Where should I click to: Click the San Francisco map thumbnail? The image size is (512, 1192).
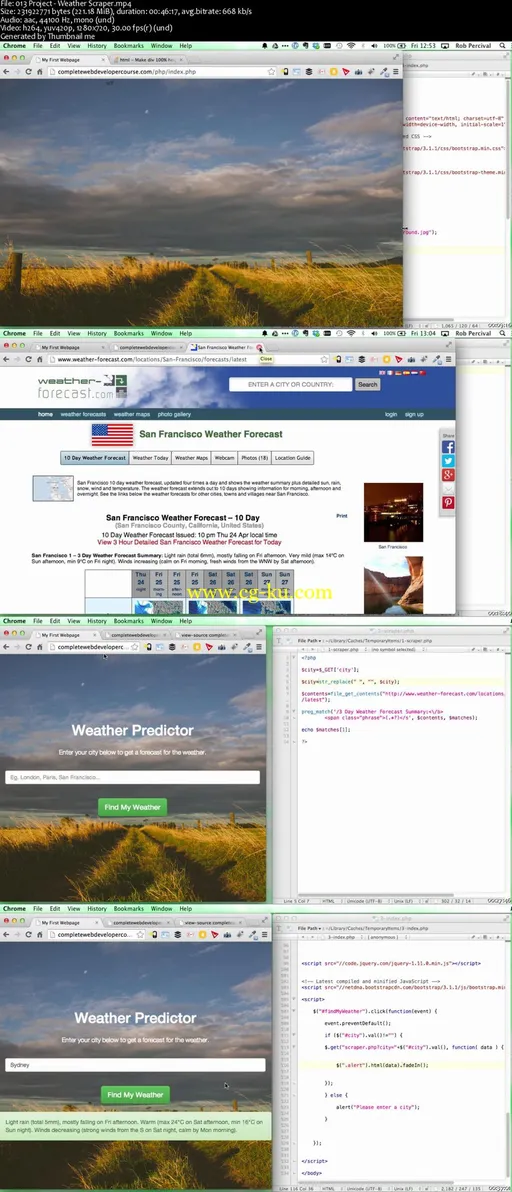coord(53,488)
